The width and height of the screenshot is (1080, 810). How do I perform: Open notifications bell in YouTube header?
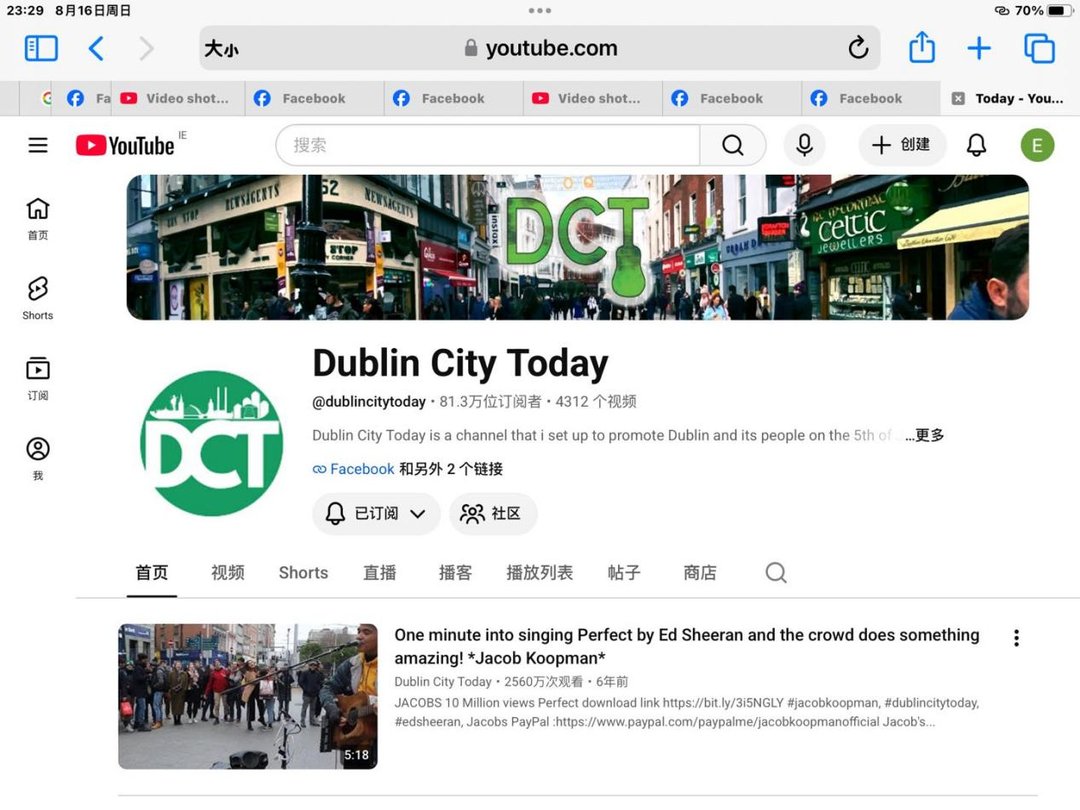coord(976,145)
